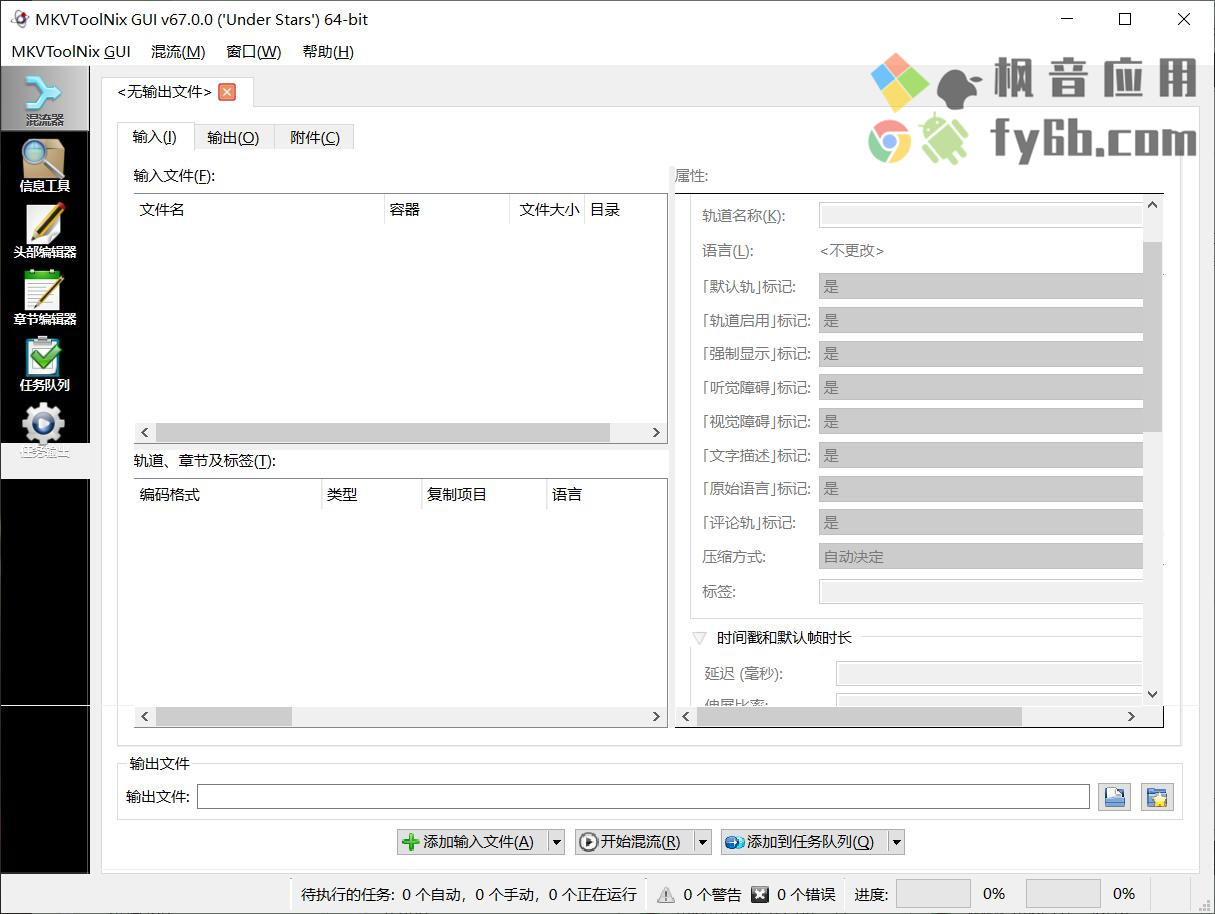This screenshot has width=1215, height=914.
Task: Open the 任务队列 job queue
Action: (x=44, y=364)
